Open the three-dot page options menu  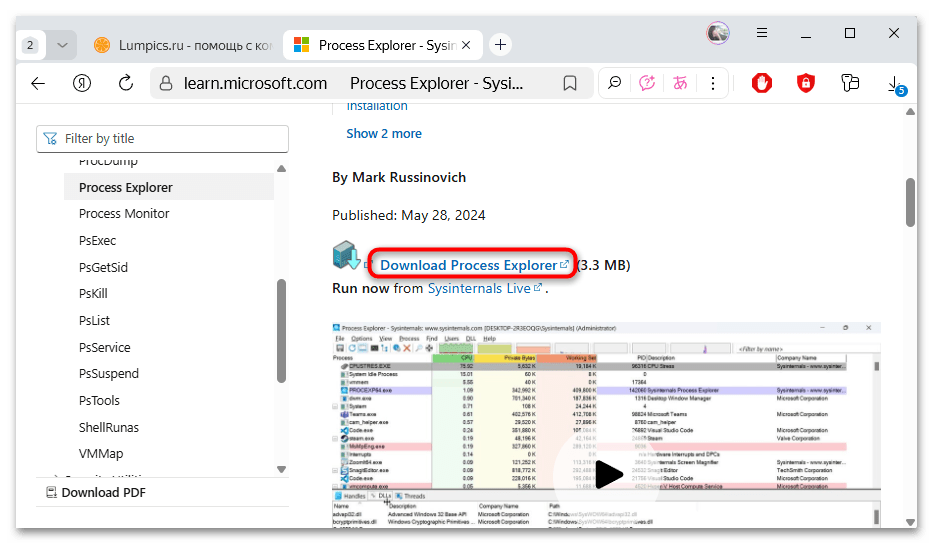[713, 83]
